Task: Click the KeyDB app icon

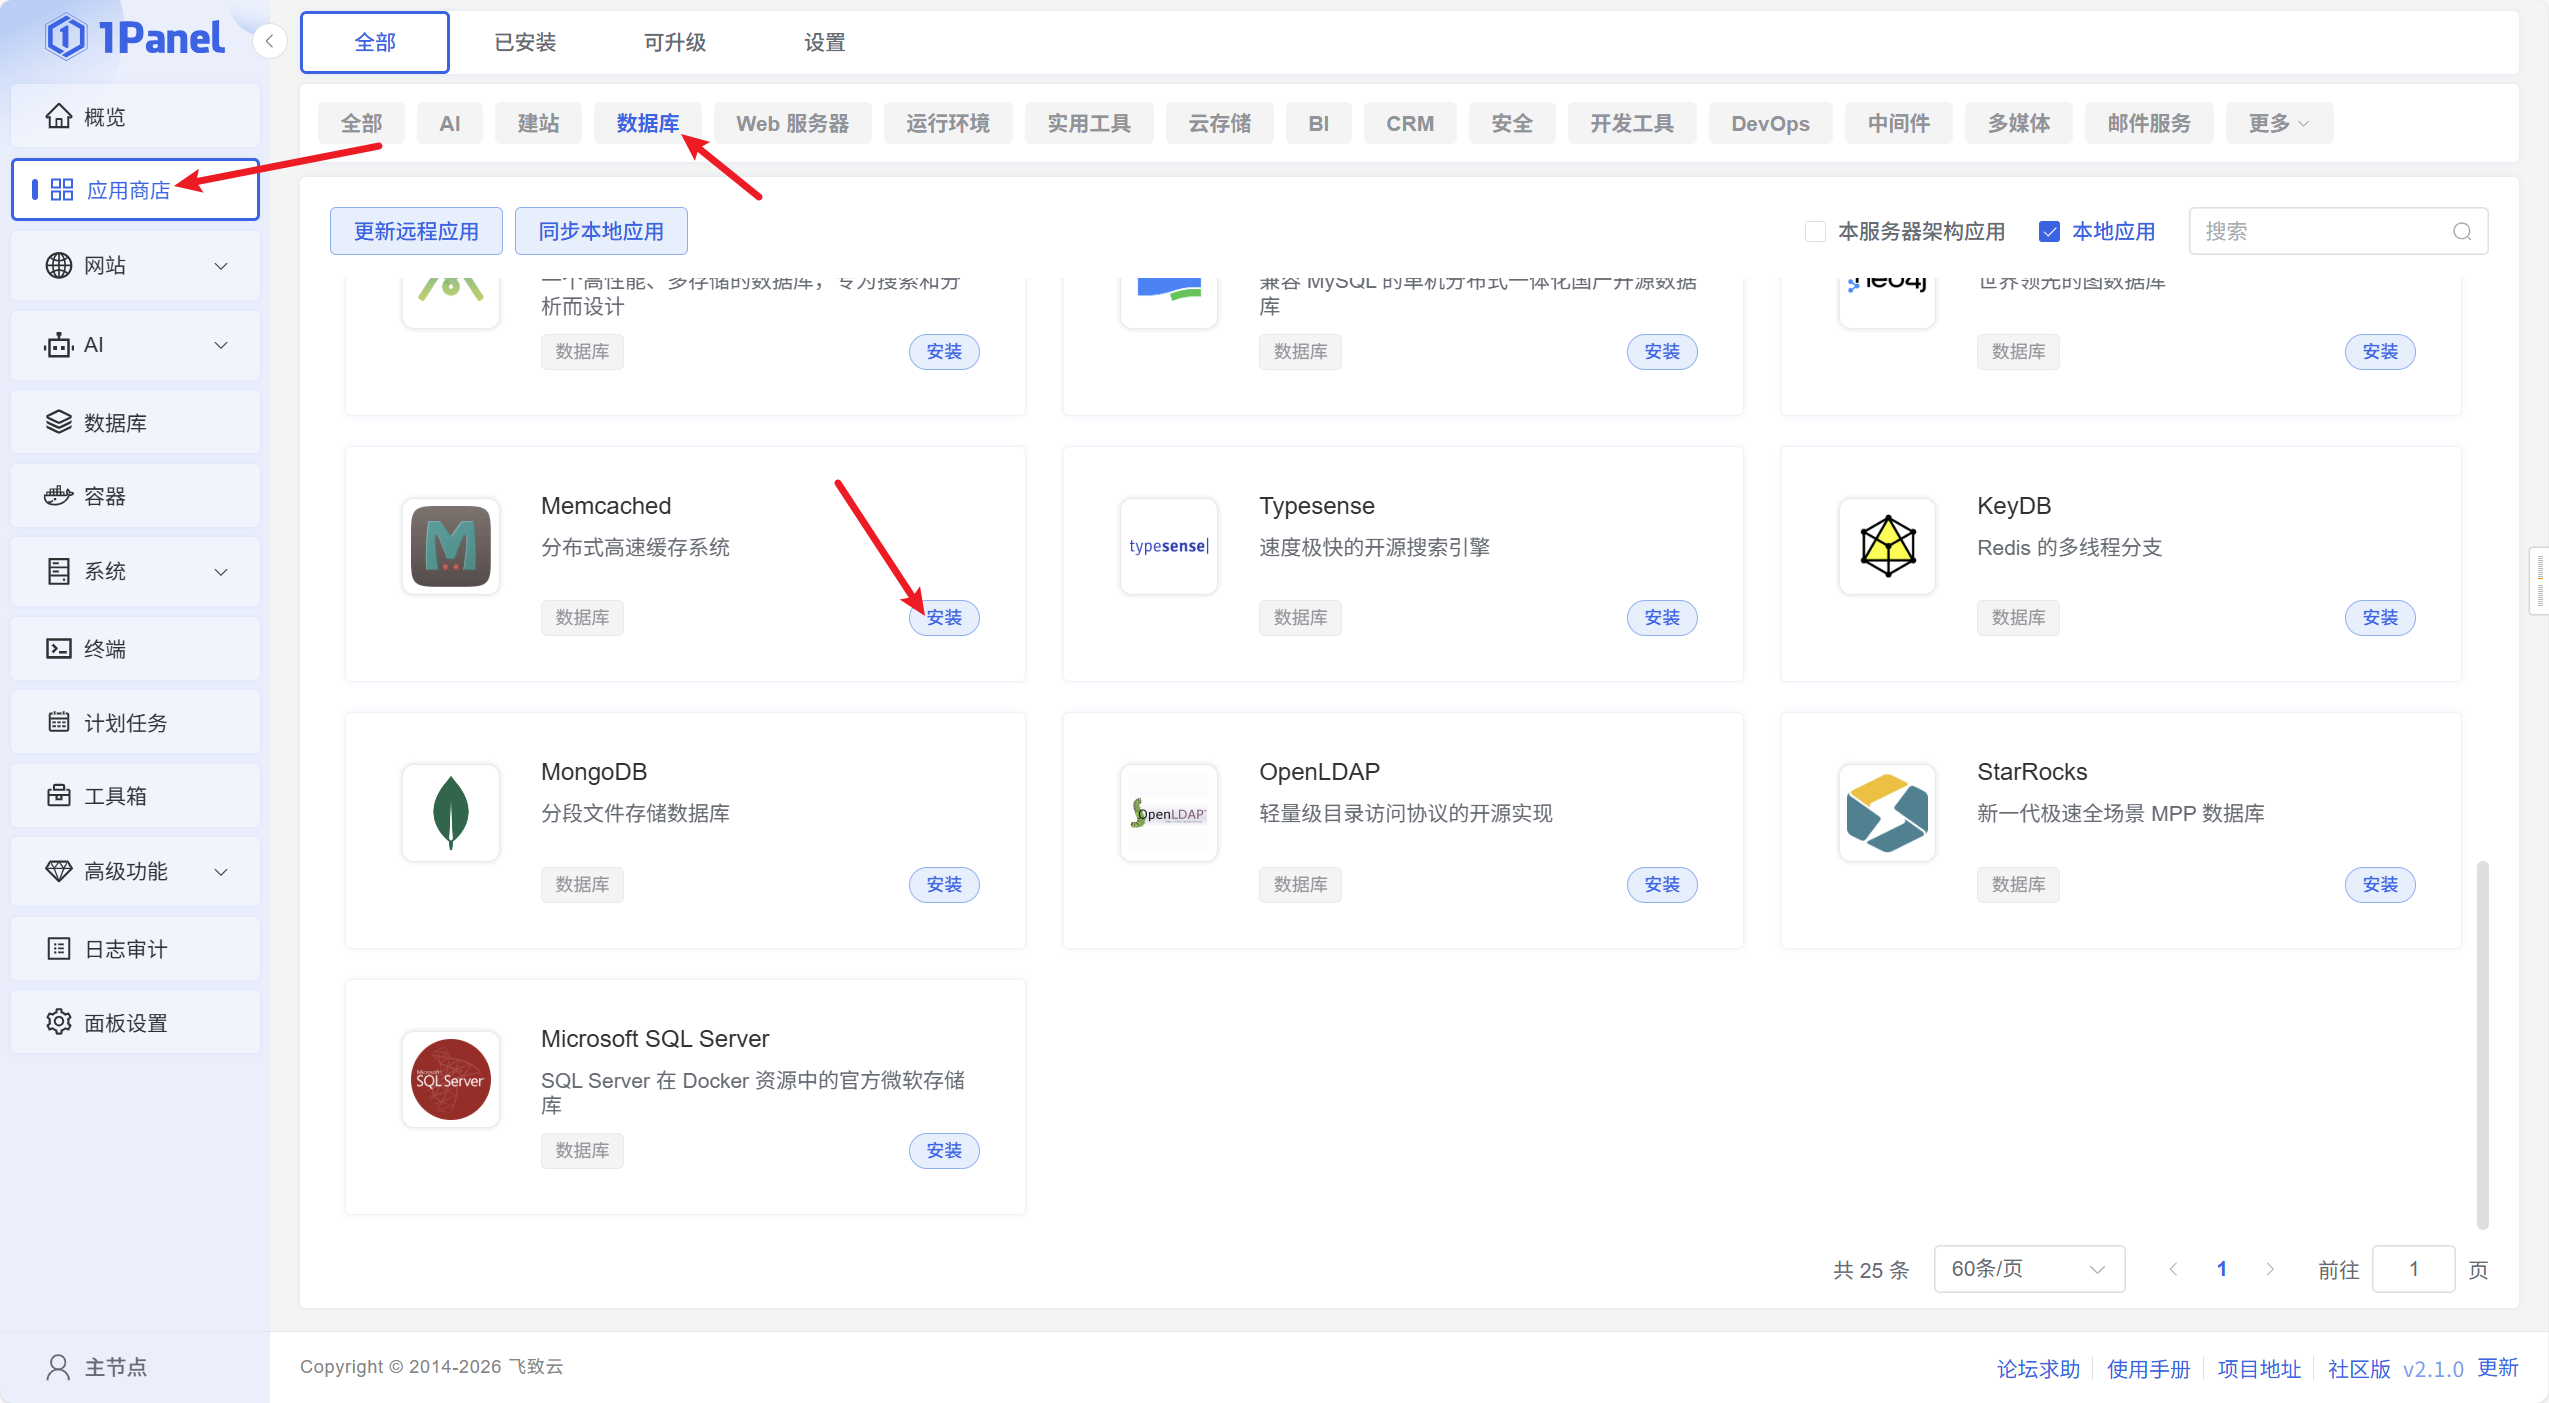Action: coord(1886,546)
